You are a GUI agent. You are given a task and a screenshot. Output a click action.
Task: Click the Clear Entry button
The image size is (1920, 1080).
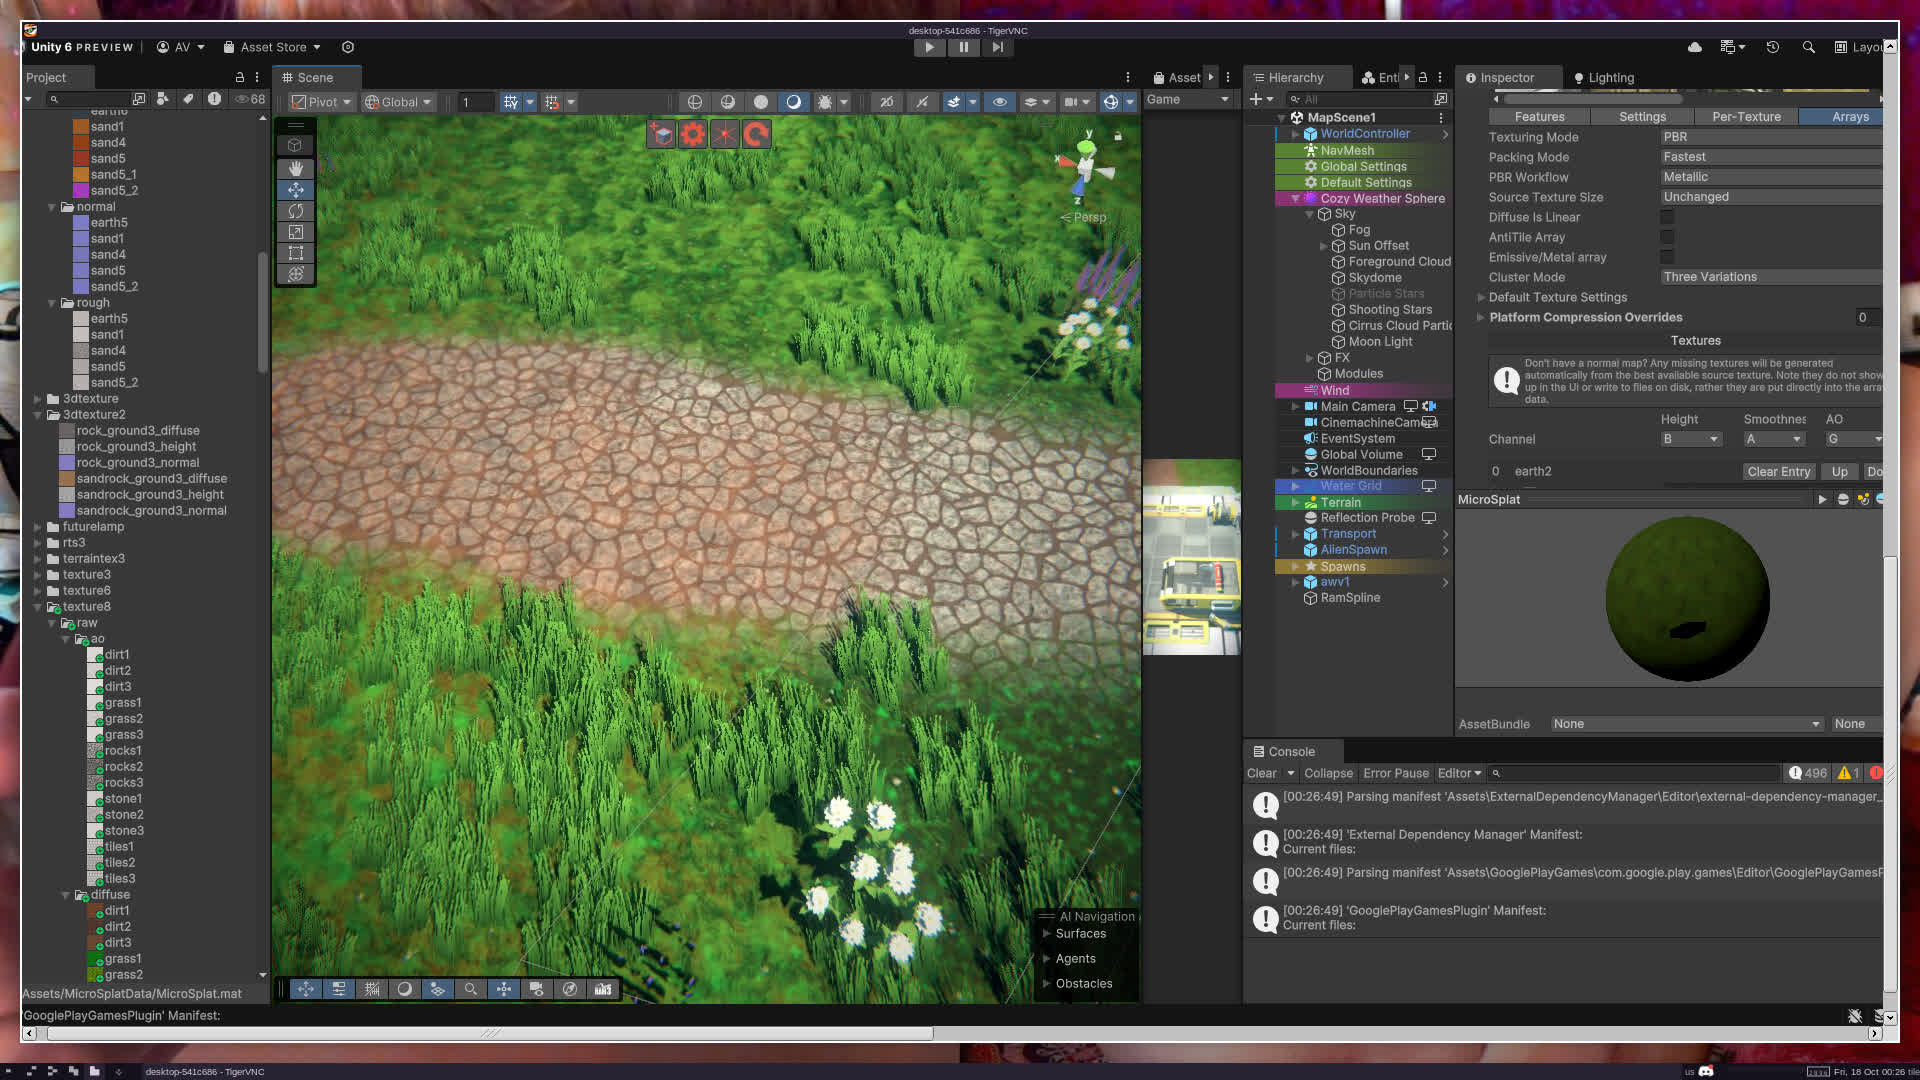tap(1778, 472)
